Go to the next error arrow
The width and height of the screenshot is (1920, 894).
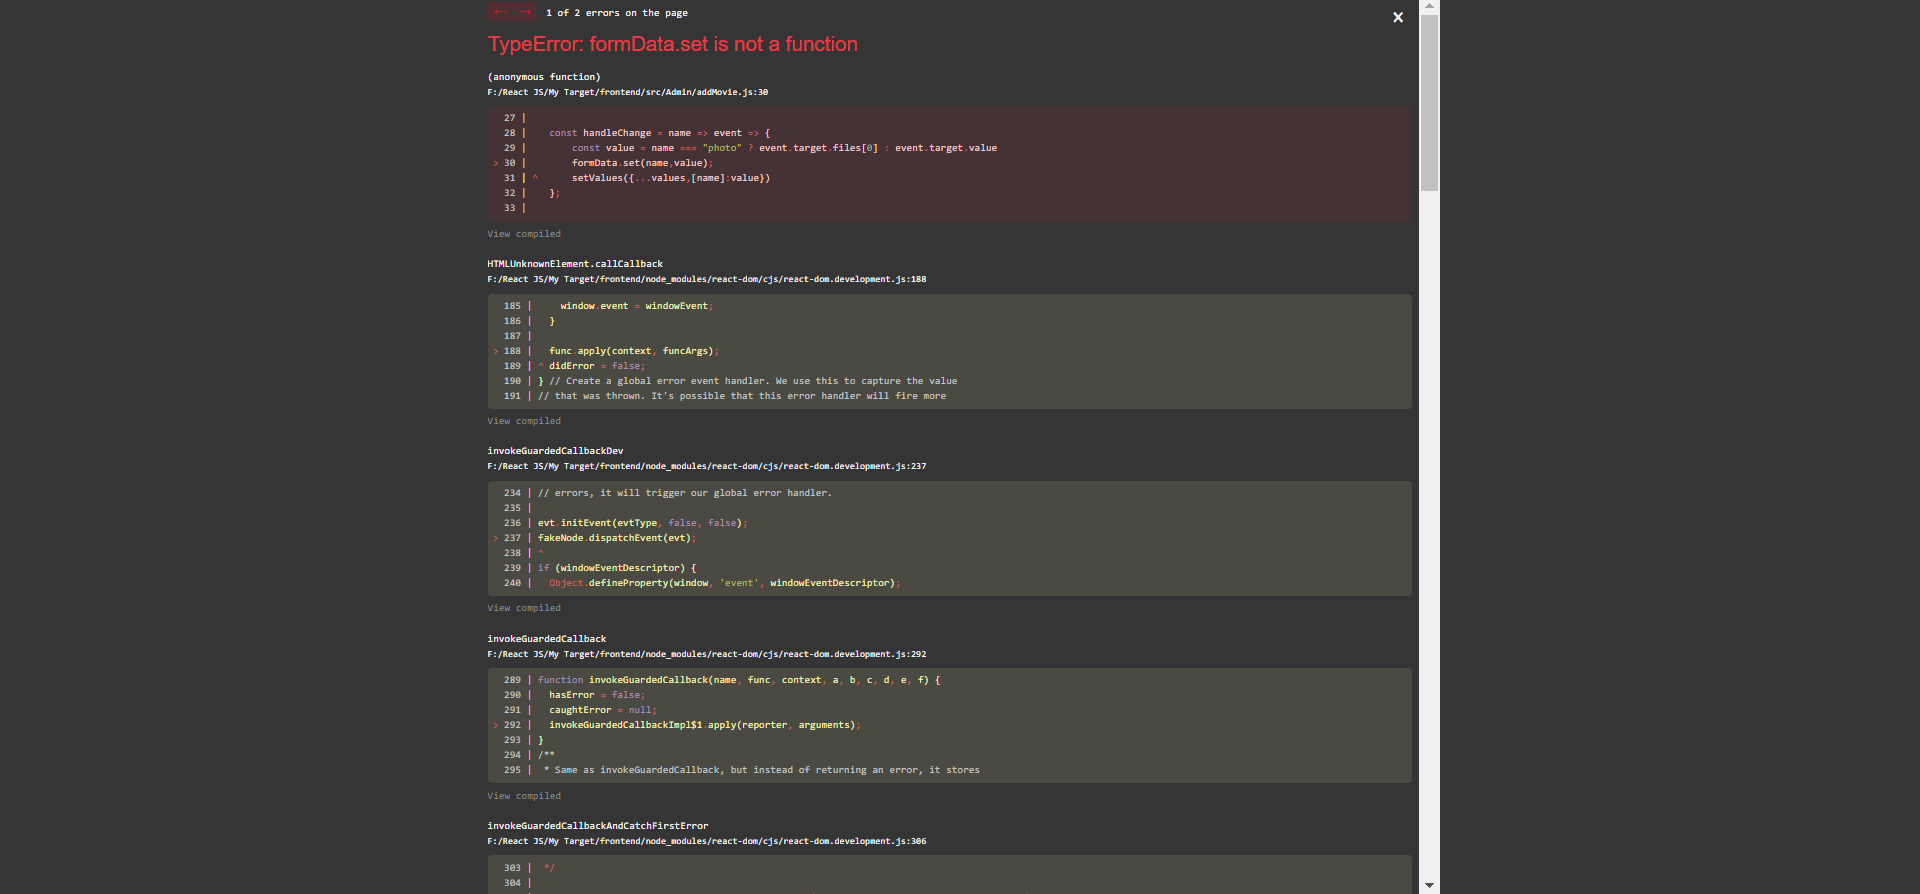point(525,12)
